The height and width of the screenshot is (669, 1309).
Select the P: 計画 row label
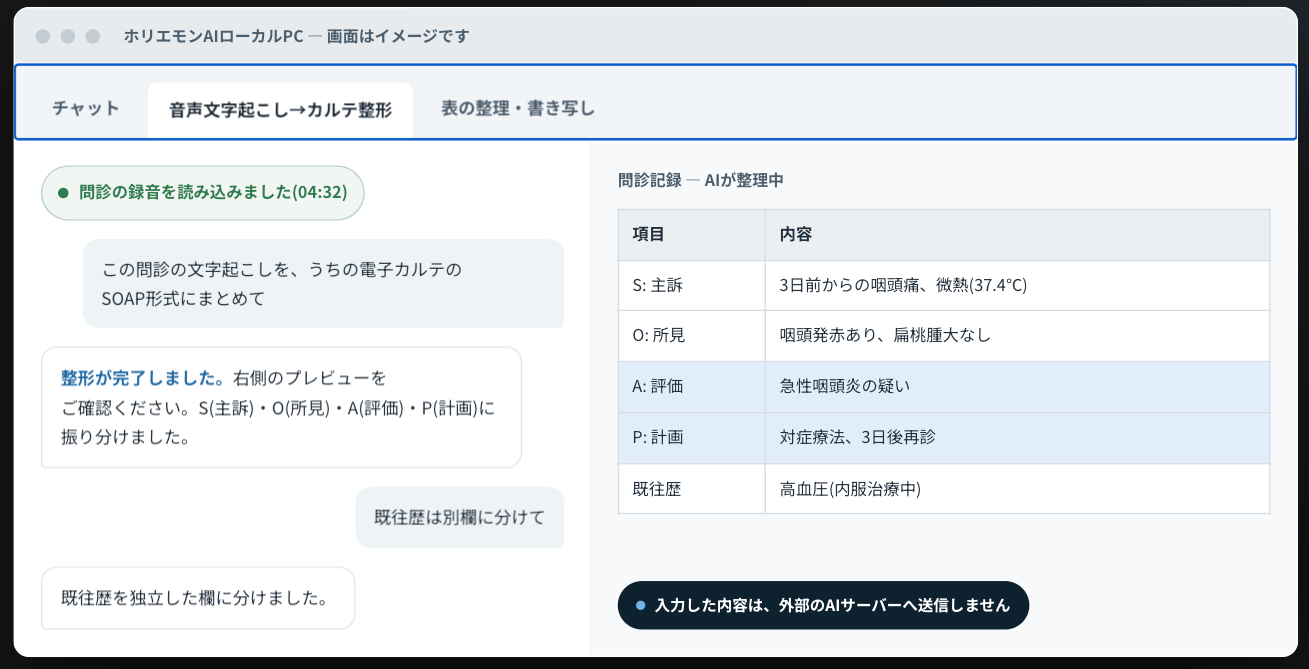tap(691, 438)
